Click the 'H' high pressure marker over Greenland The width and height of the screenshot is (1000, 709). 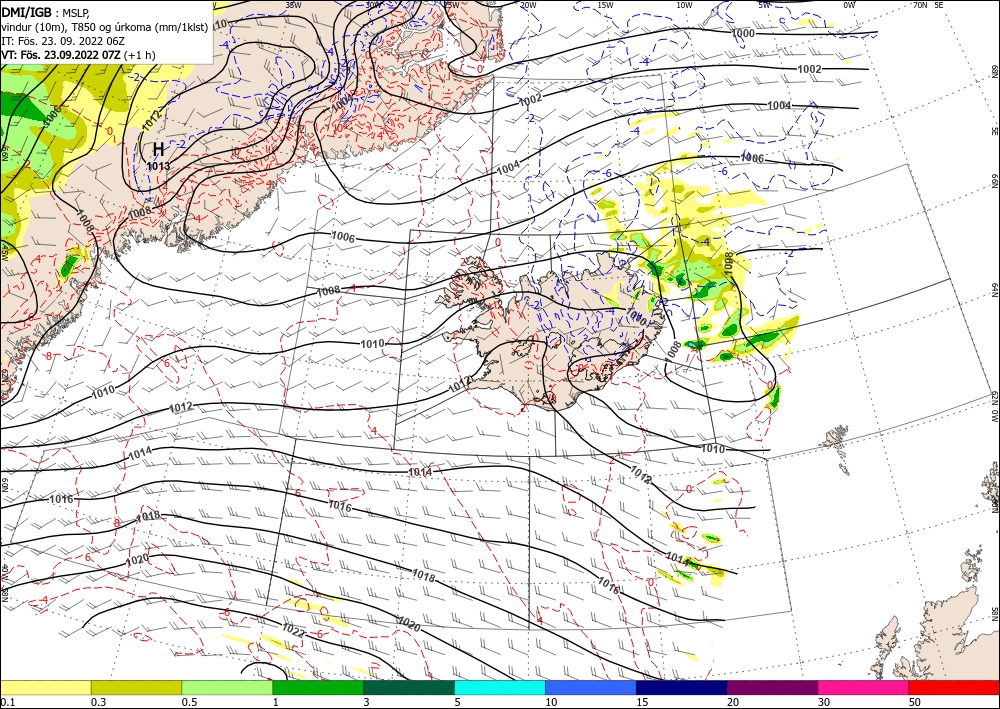(158, 150)
